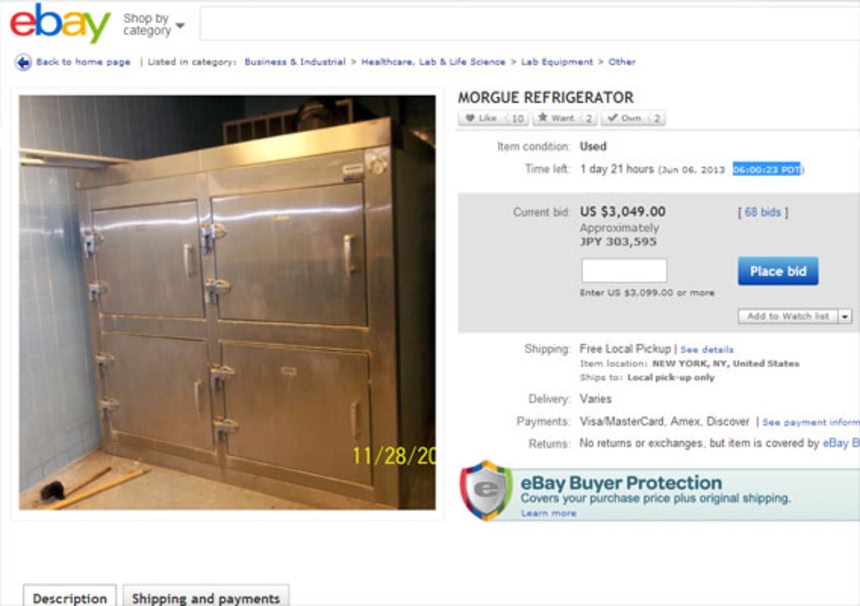The height and width of the screenshot is (606, 860).
Task: Open the Lab Equipment breadcrumb link
Action: click(x=557, y=62)
